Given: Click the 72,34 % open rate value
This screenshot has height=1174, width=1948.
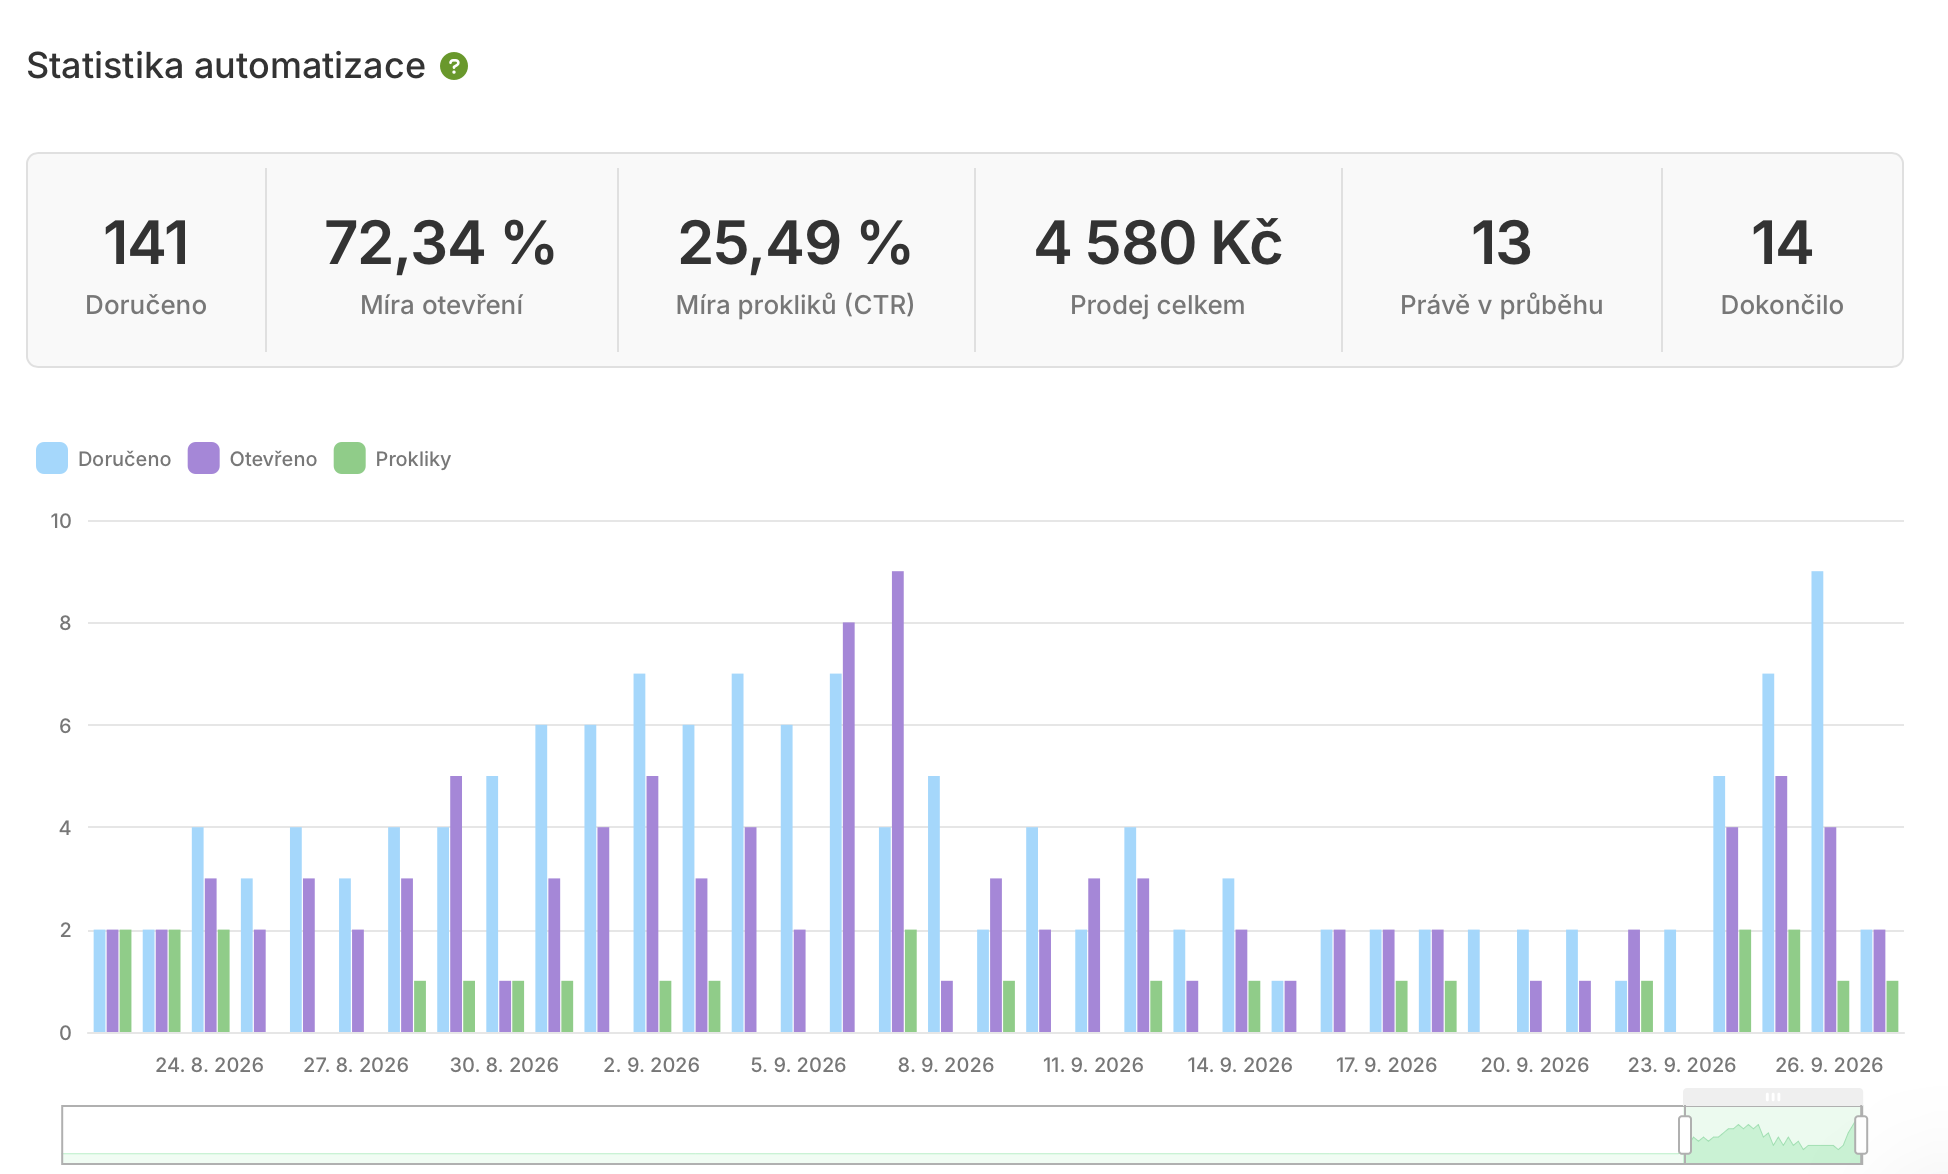Looking at the screenshot, I should pyautogui.click(x=440, y=243).
